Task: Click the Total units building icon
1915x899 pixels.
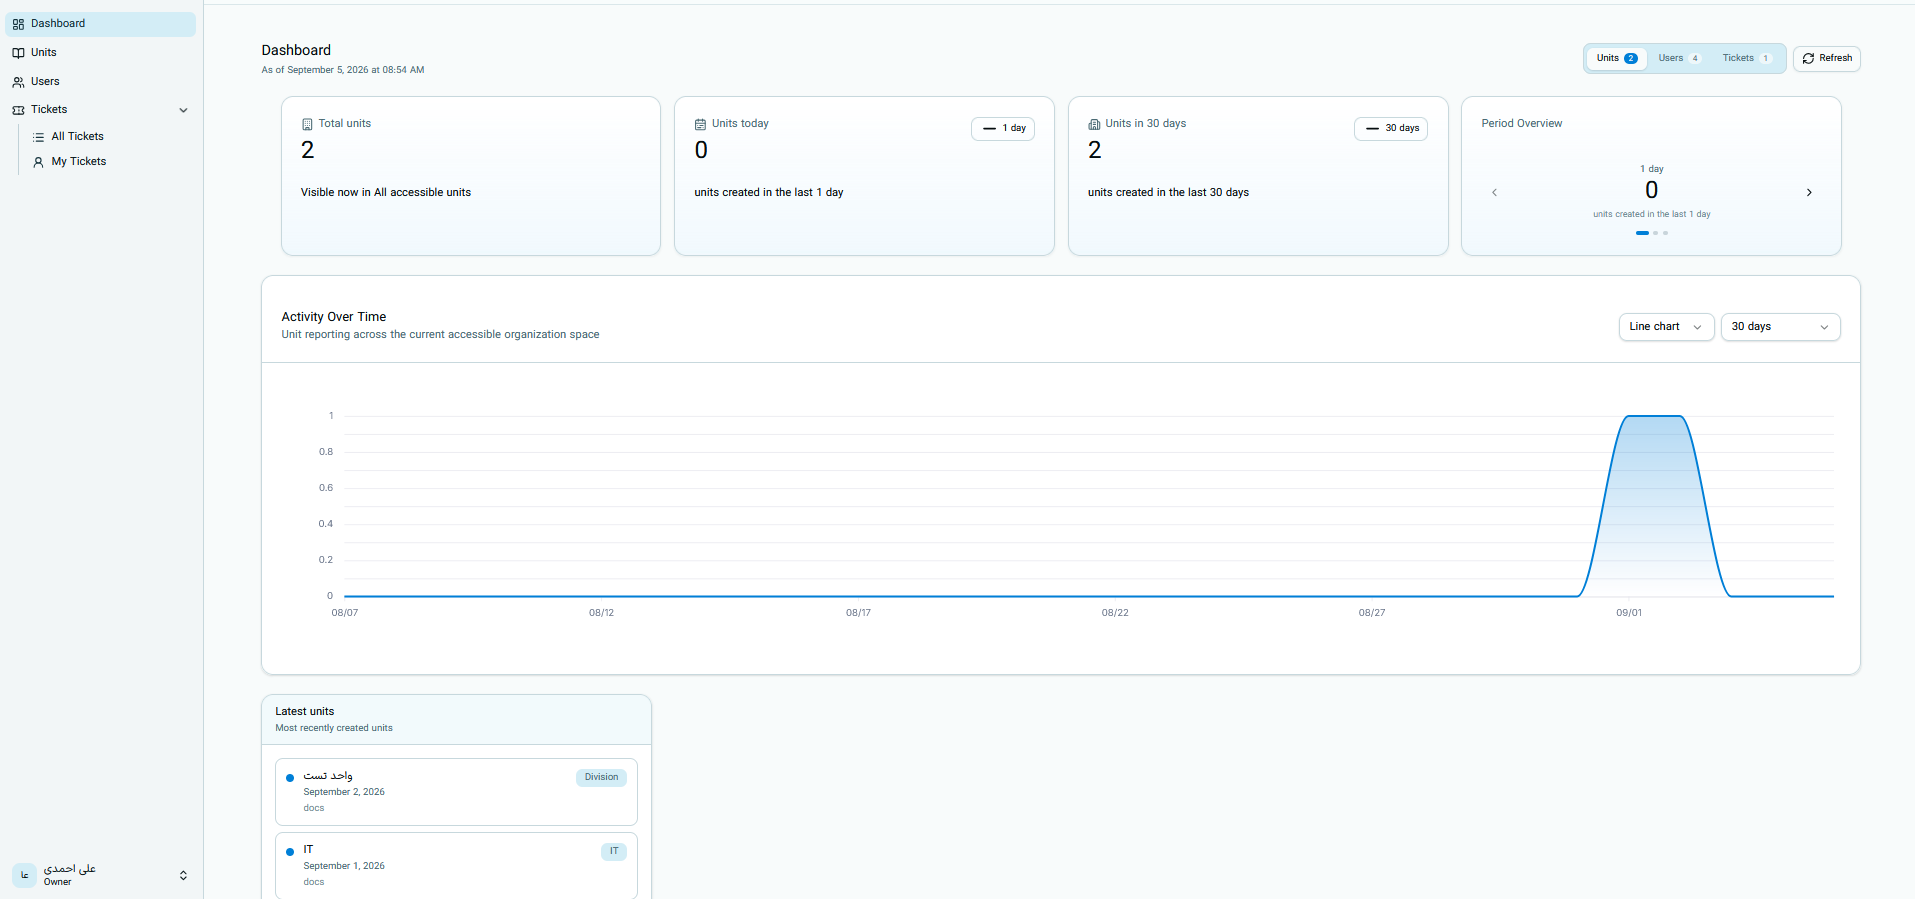Action: coord(307,124)
